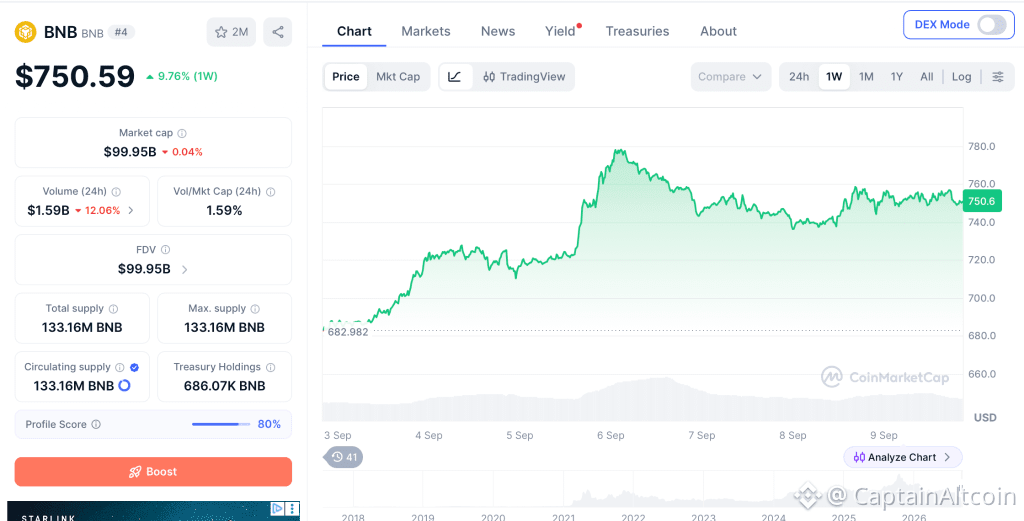This screenshot has width=1024, height=521.
Task: Switch the chart to Mkt Cap view
Action: [398, 76]
